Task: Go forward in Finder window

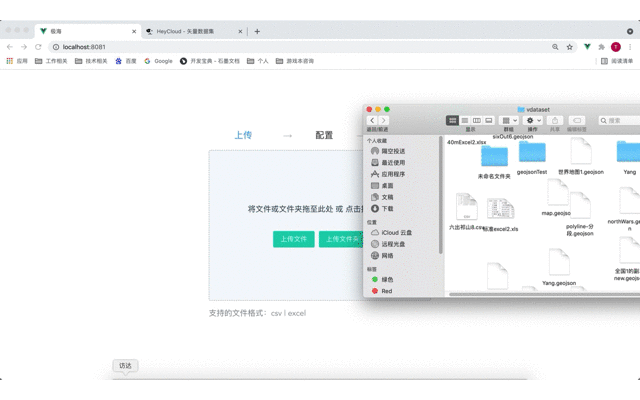Action: [383, 120]
